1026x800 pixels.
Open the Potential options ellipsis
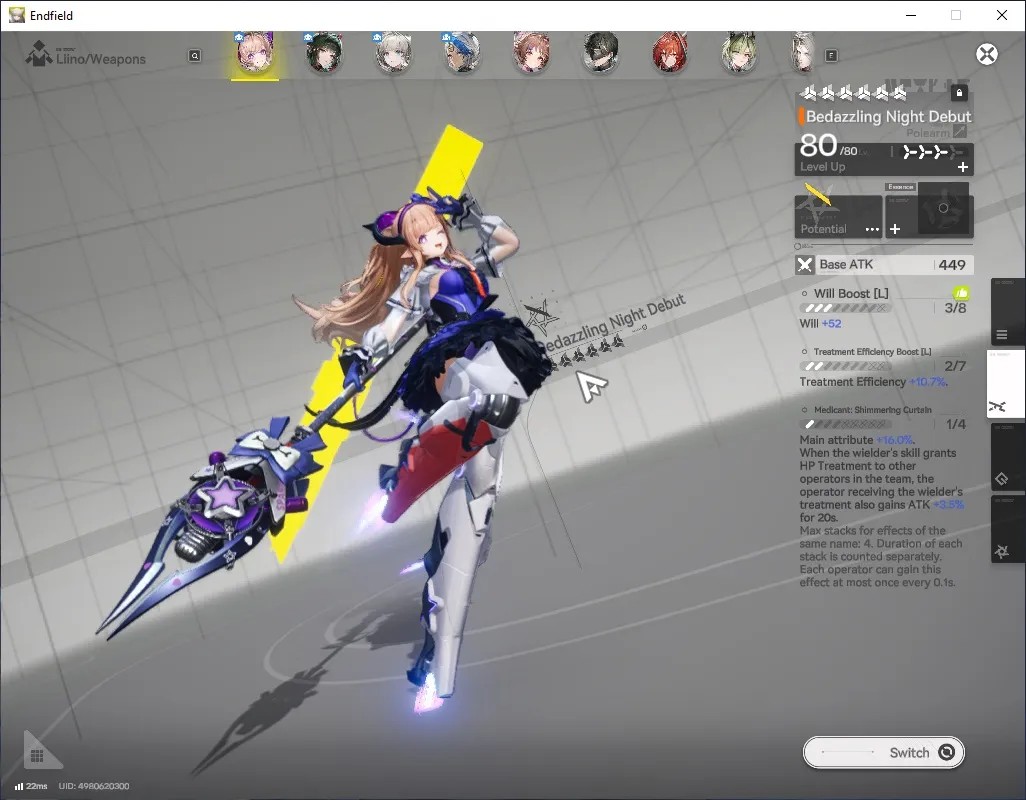point(872,229)
